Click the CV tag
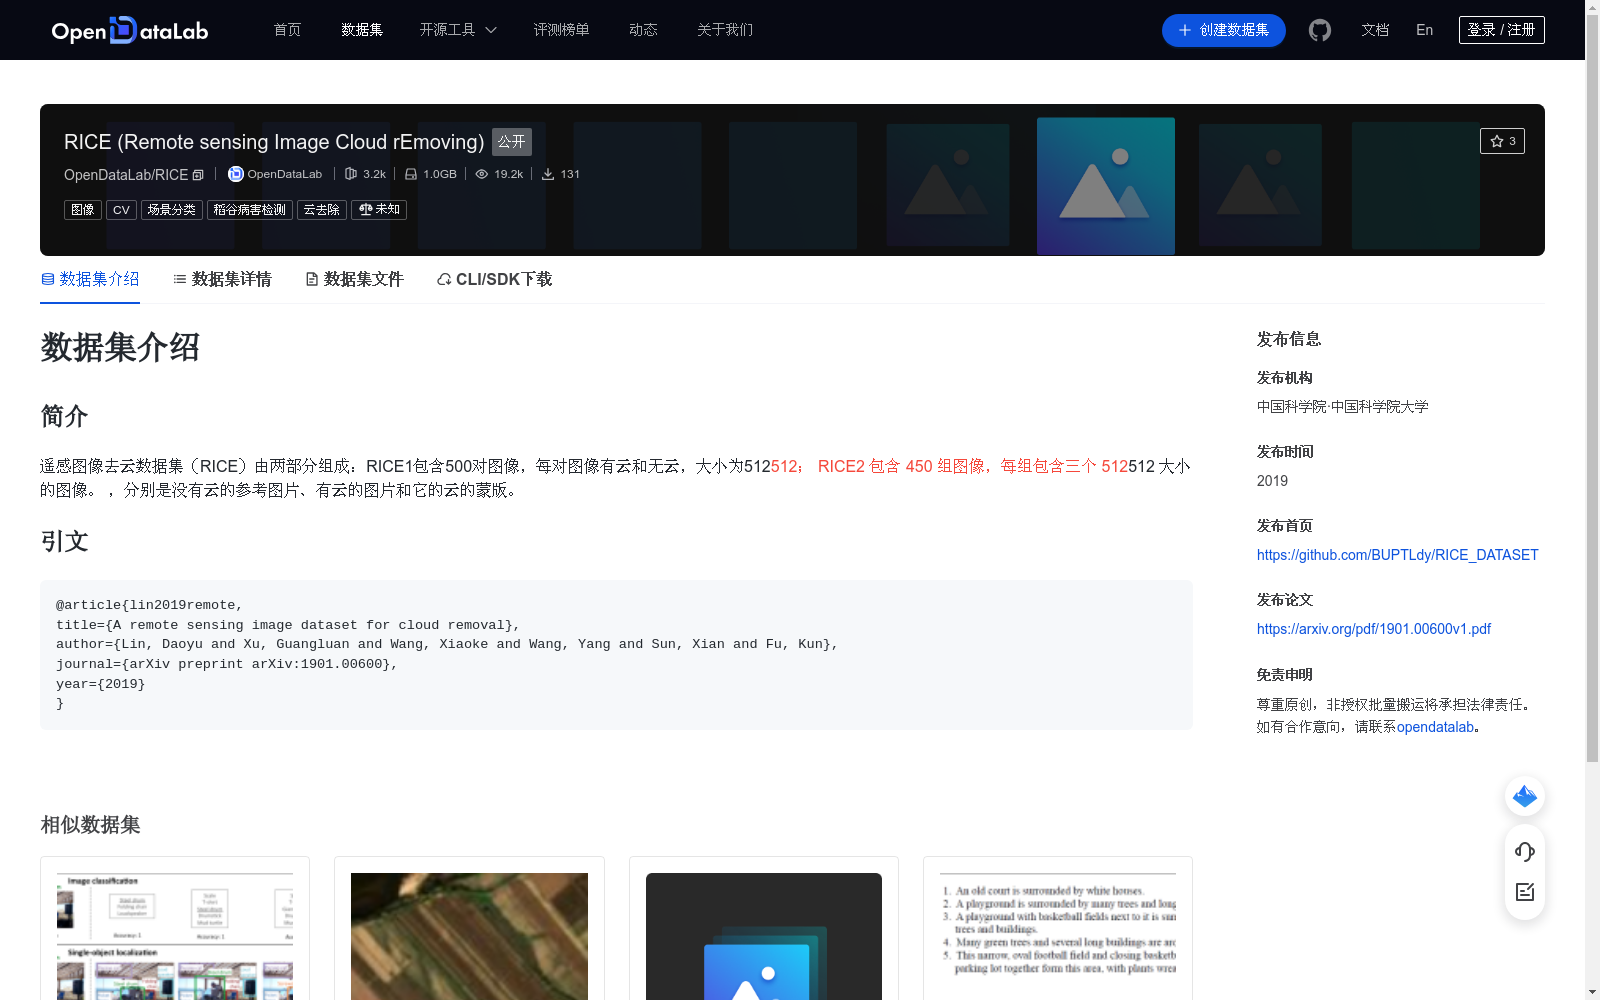Screen dimensions: 1600x1000 (121, 210)
